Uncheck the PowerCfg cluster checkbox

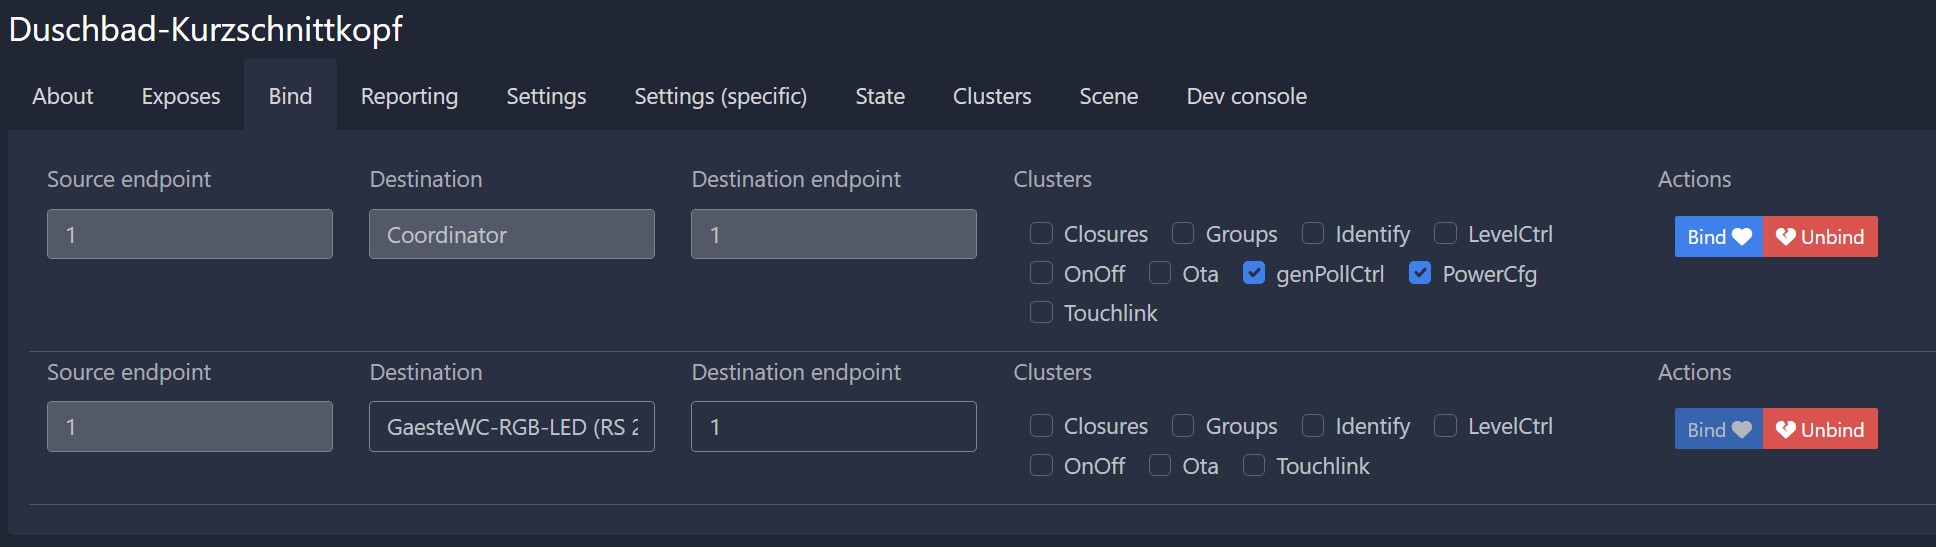pos(1420,273)
